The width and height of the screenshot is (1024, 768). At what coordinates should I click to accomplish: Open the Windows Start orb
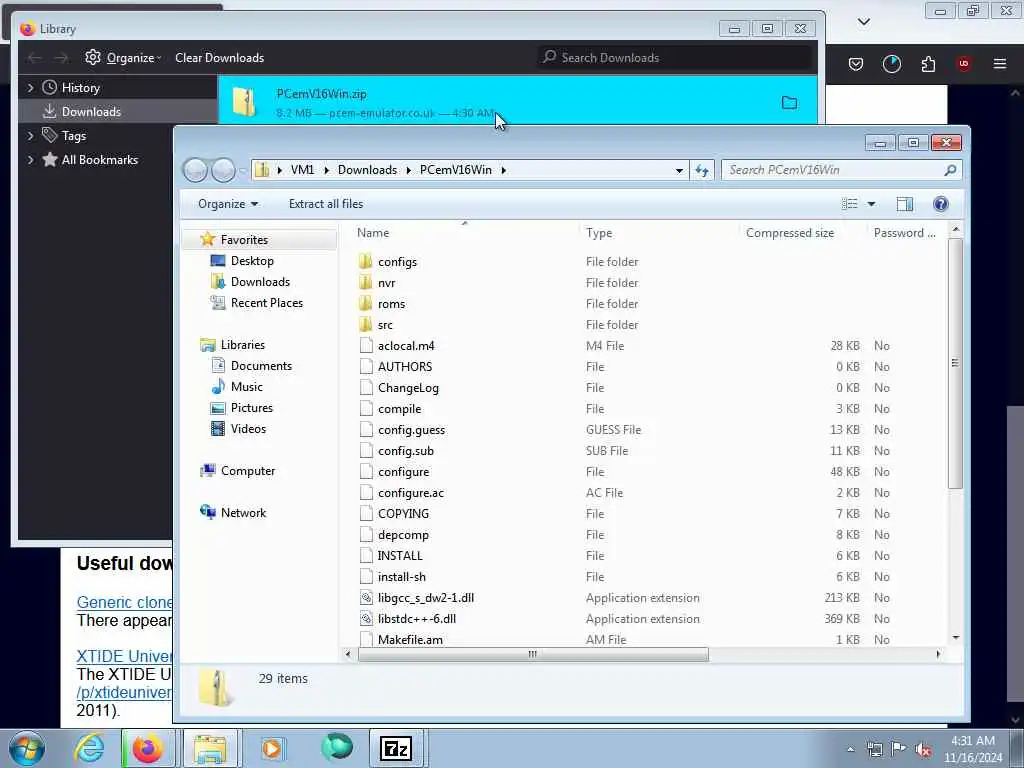(x=27, y=748)
